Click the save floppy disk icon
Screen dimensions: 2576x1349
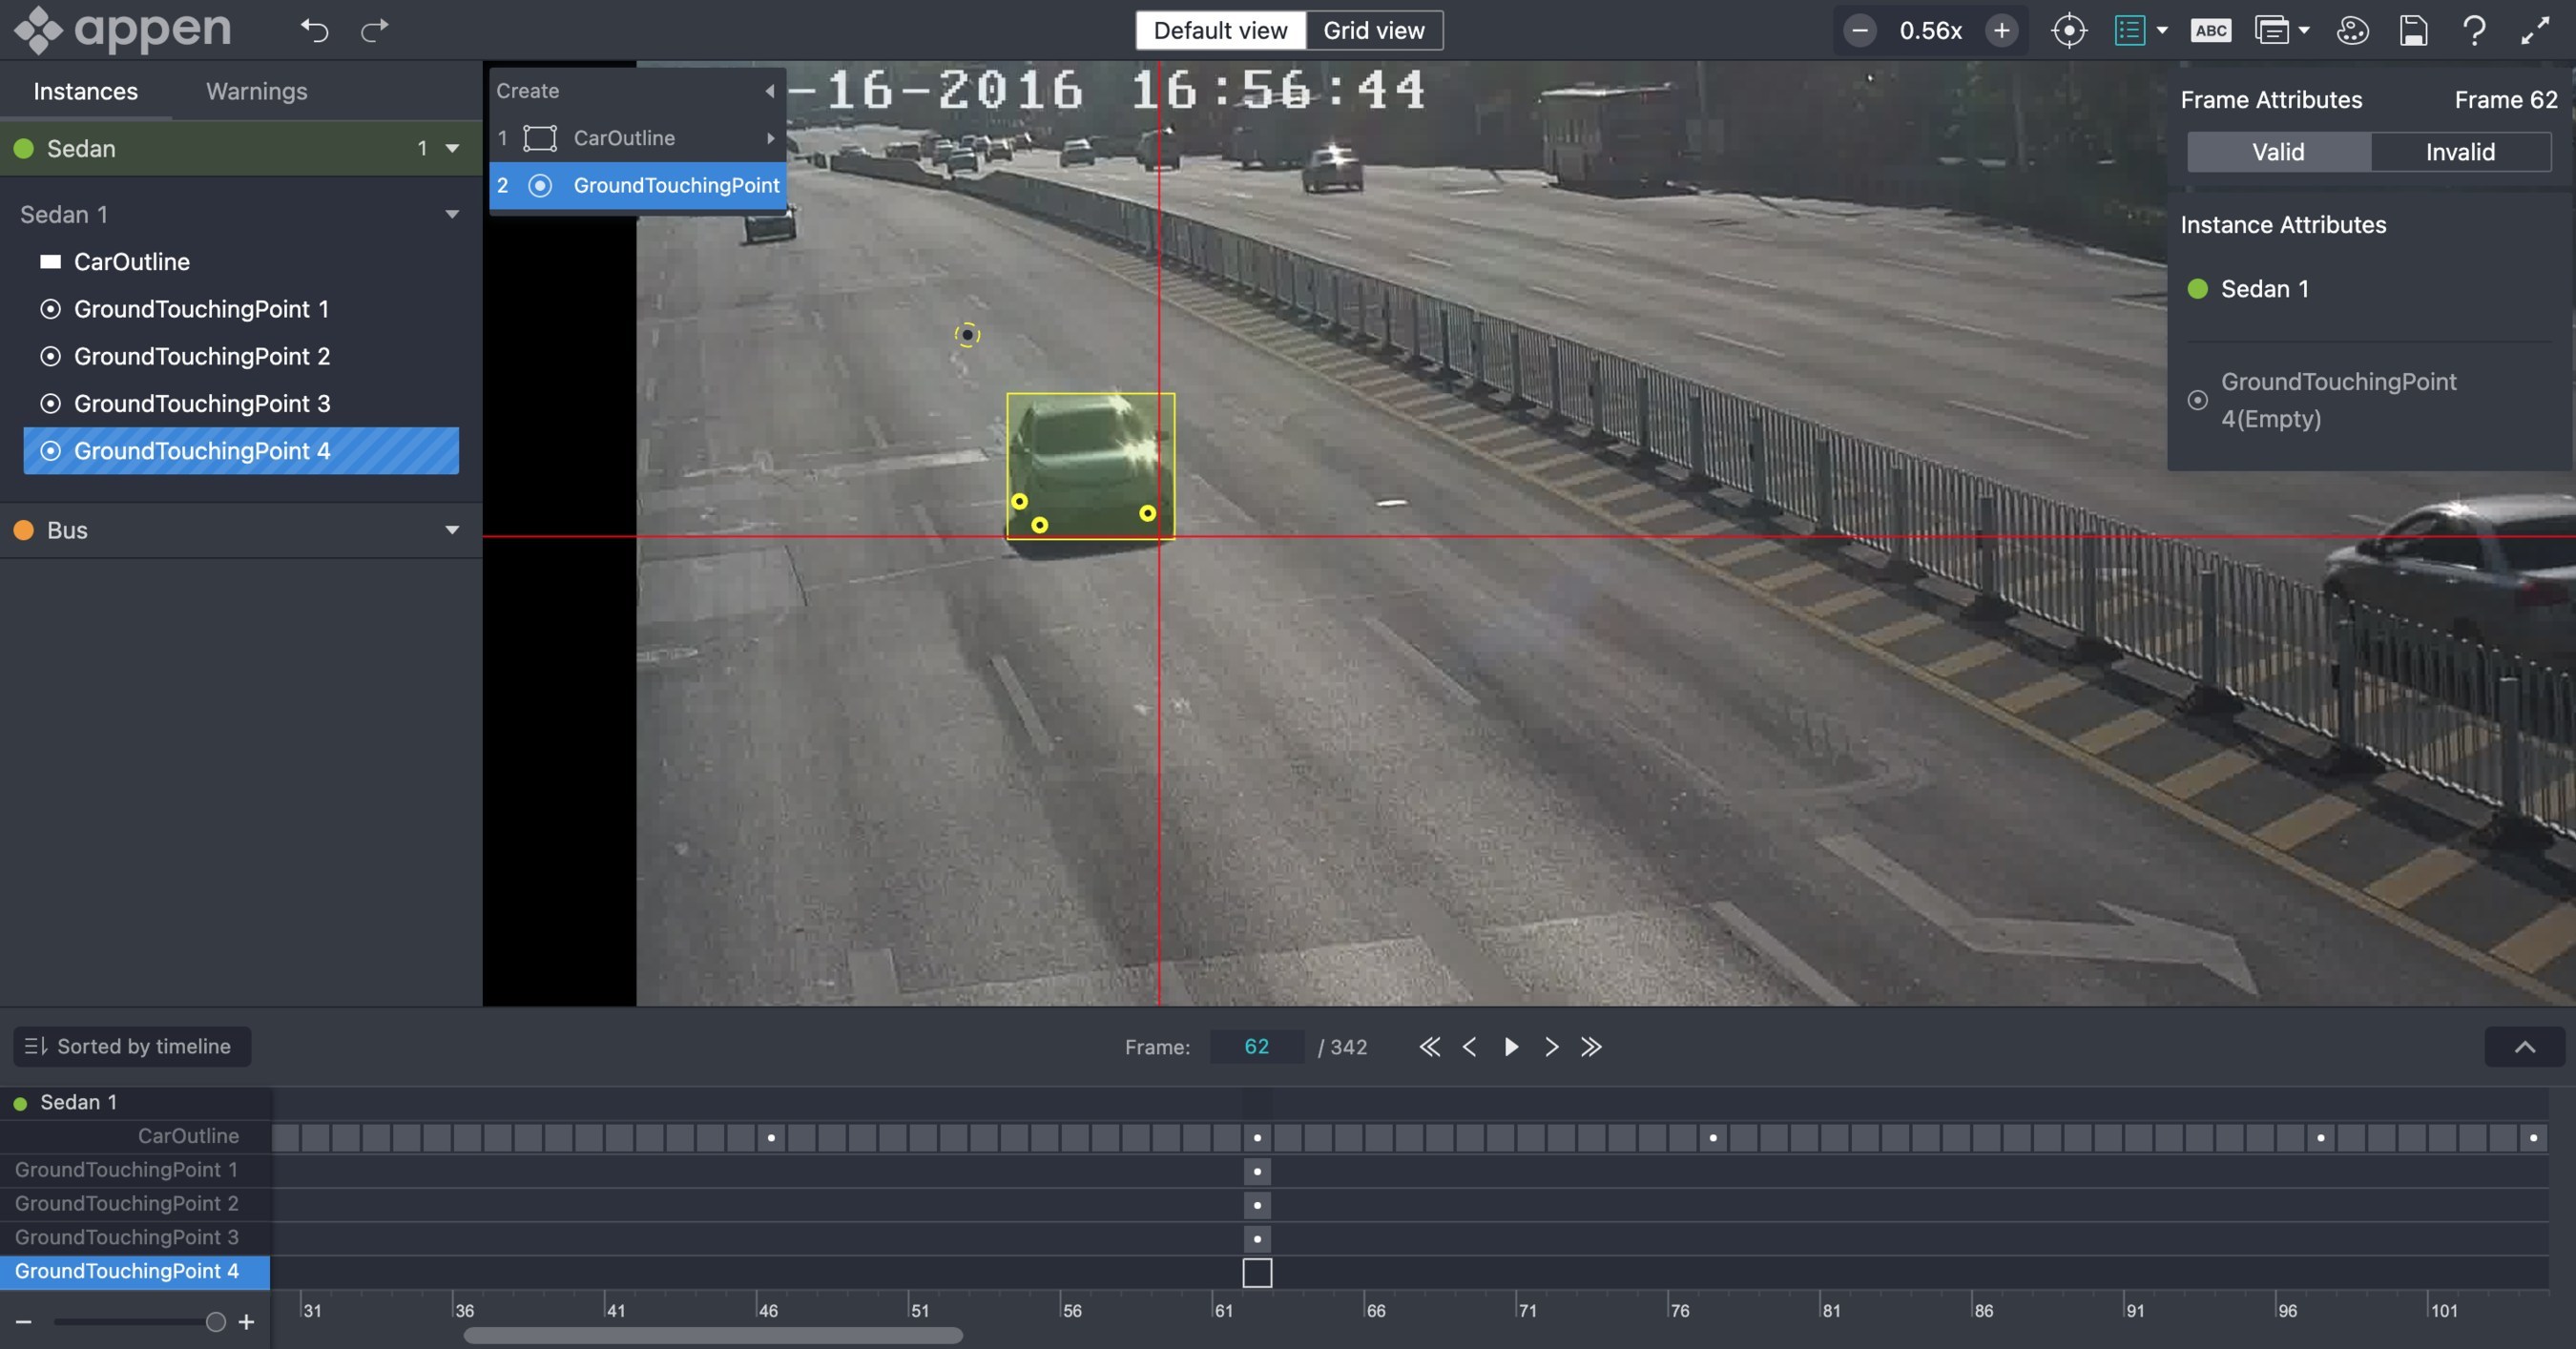coord(2413,31)
